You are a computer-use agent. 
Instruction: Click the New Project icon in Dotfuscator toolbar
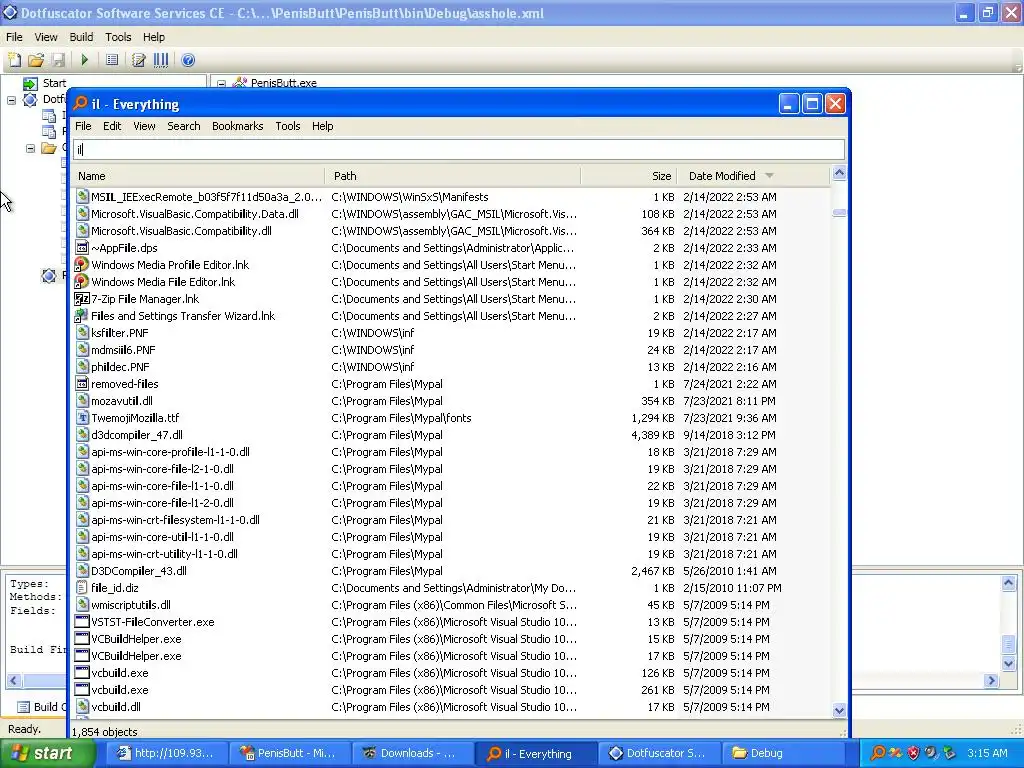(14, 60)
